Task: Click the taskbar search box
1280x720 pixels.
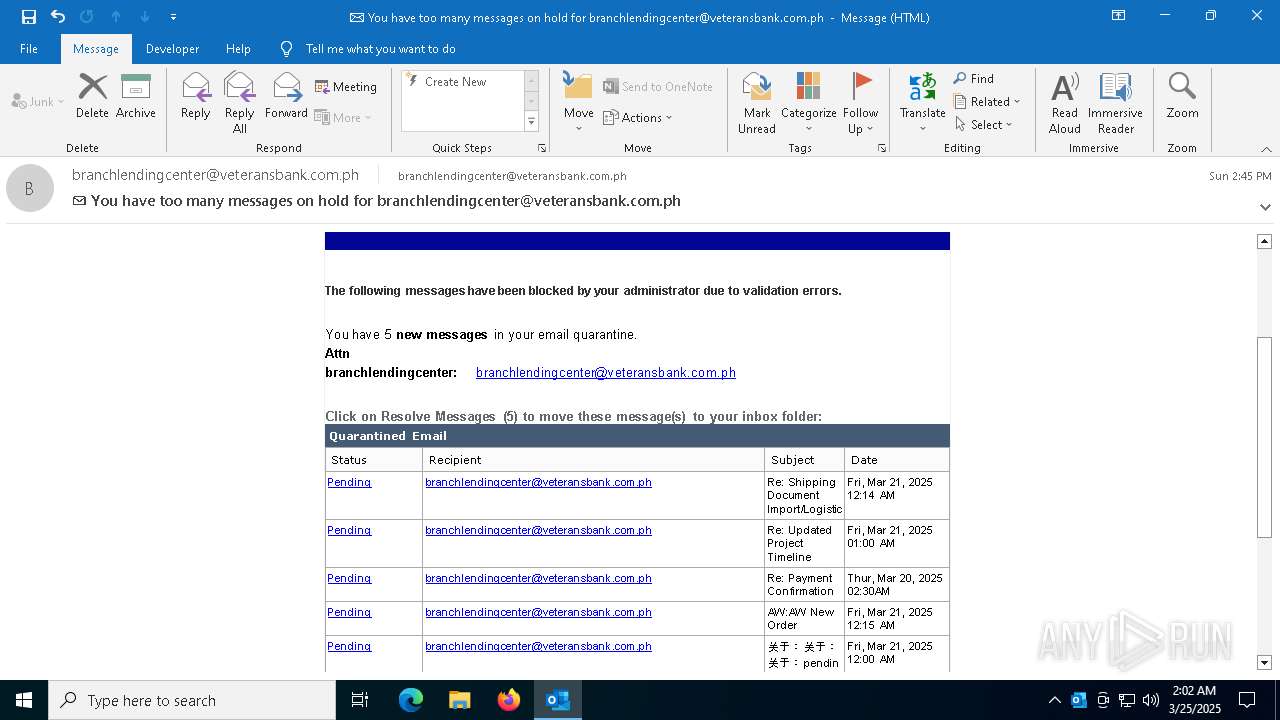Action: tap(192, 700)
